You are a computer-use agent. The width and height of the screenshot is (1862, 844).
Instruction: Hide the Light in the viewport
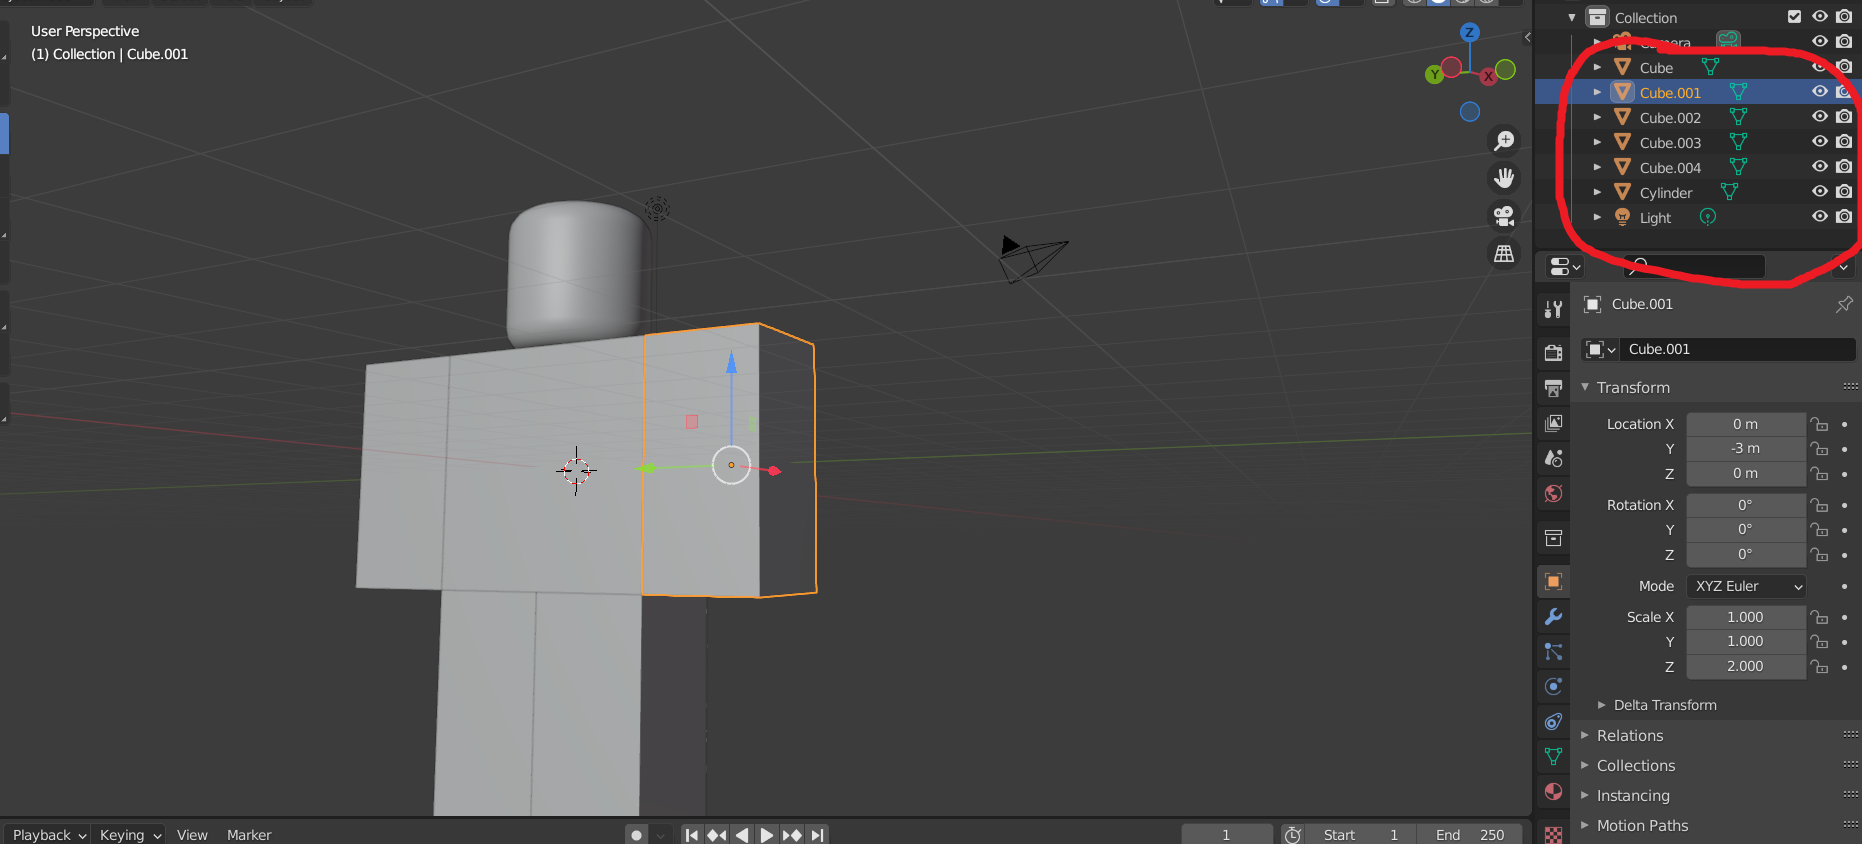1820,217
